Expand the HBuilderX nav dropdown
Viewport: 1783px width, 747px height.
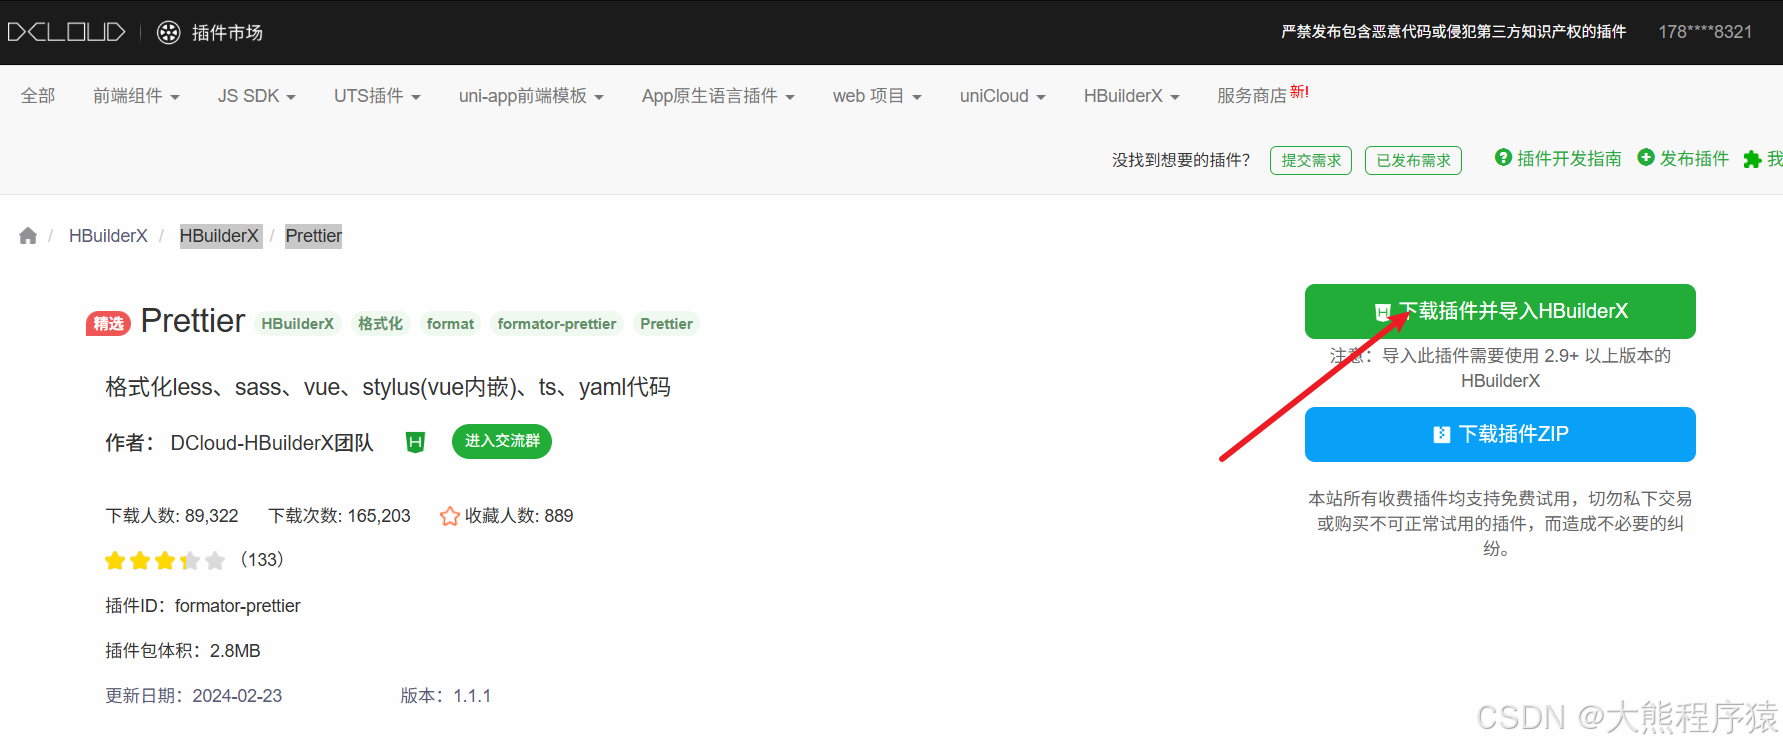pyautogui.click(x=1132, y=96)
